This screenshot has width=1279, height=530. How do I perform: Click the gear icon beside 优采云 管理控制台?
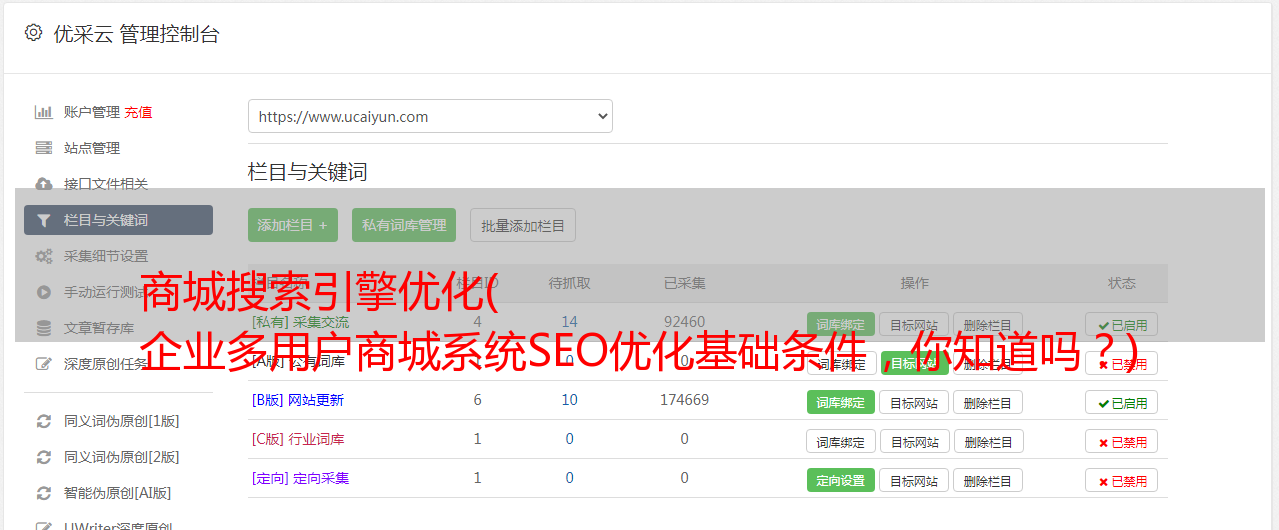34,33
